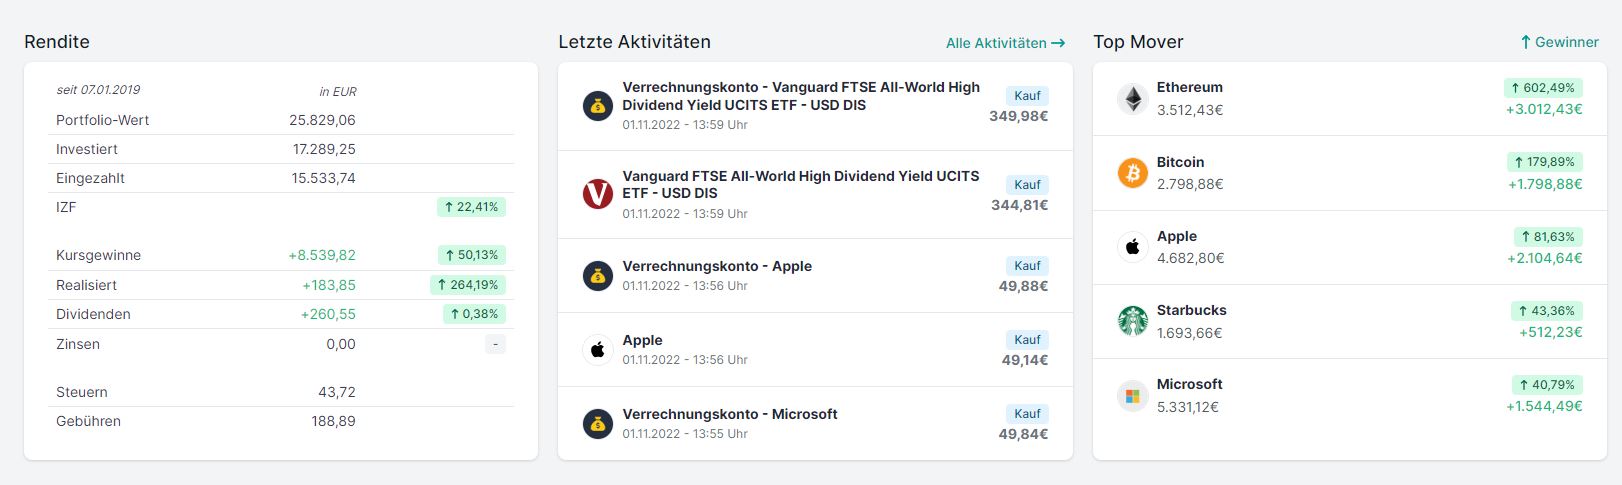The width and height of the screenshot is (1622, 485).
Task: Click the IZF 22,41% badge
Action: [471, 207]
